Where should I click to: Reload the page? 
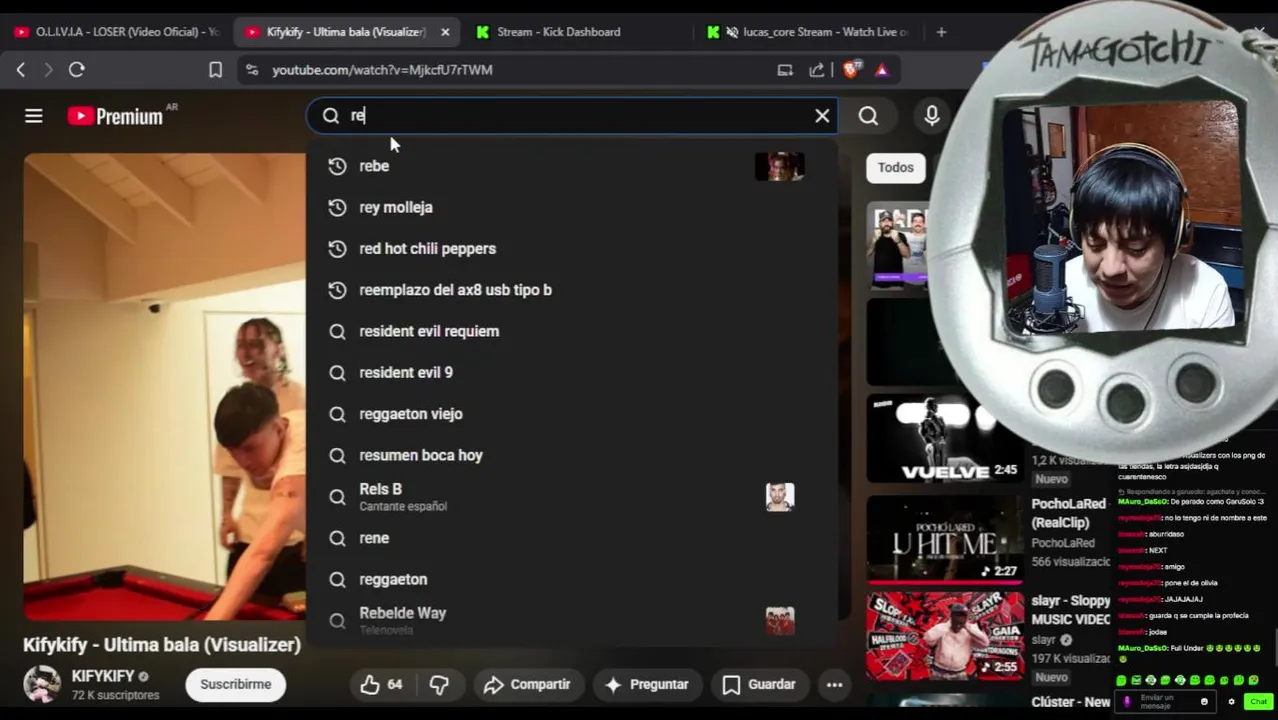(77, 69)
